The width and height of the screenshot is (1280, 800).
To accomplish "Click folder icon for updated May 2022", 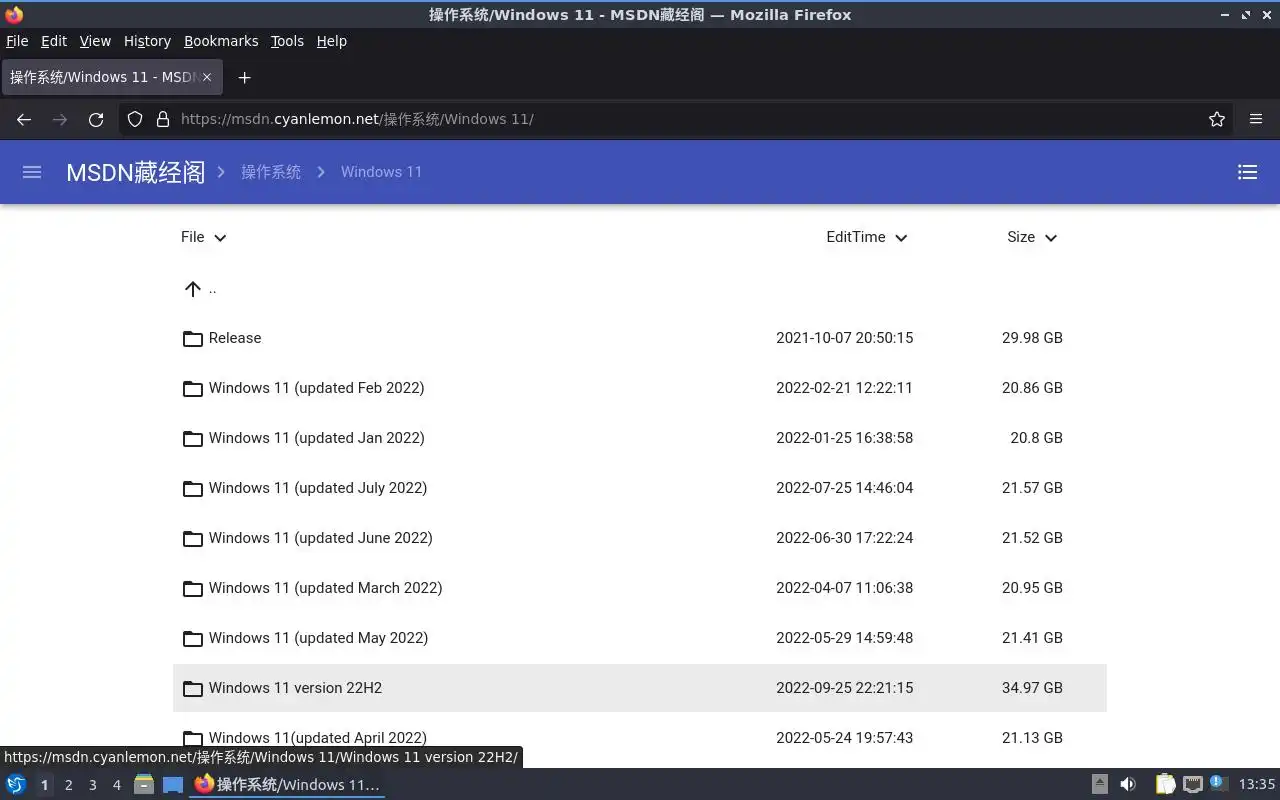I will click(x=193, y=639).
